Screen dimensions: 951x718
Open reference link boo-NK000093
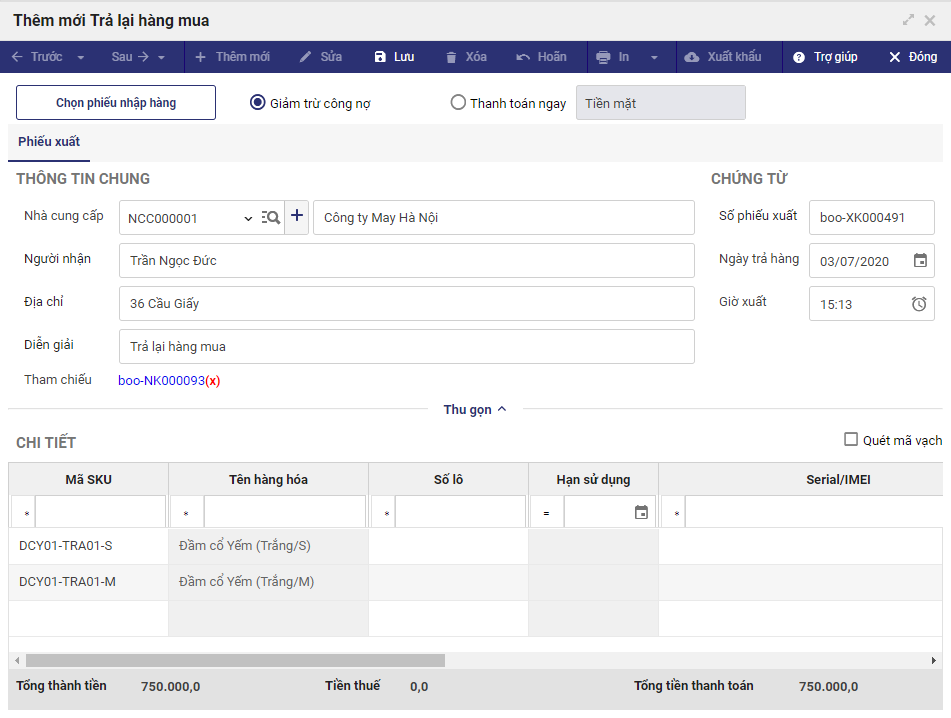(x=161, y=380)
